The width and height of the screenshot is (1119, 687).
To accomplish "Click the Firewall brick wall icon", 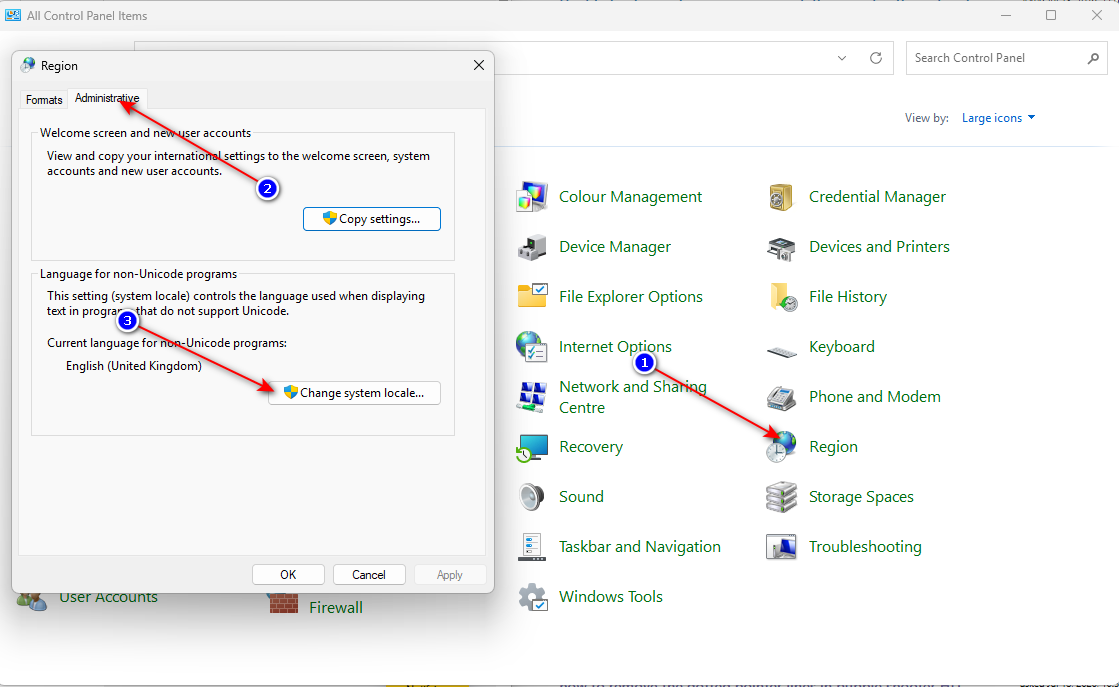I will pos(283,604).
